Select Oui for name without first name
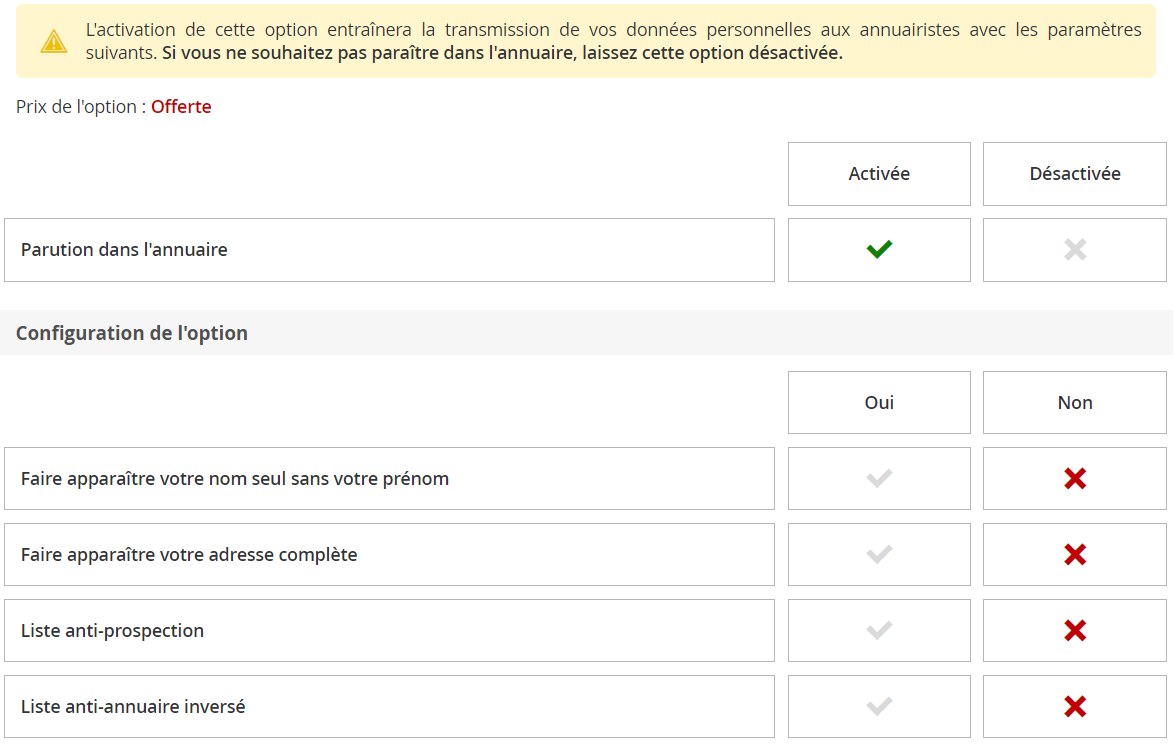This screenshot has width=1174, height=748. pyautogui.click(x=879, y=479)
